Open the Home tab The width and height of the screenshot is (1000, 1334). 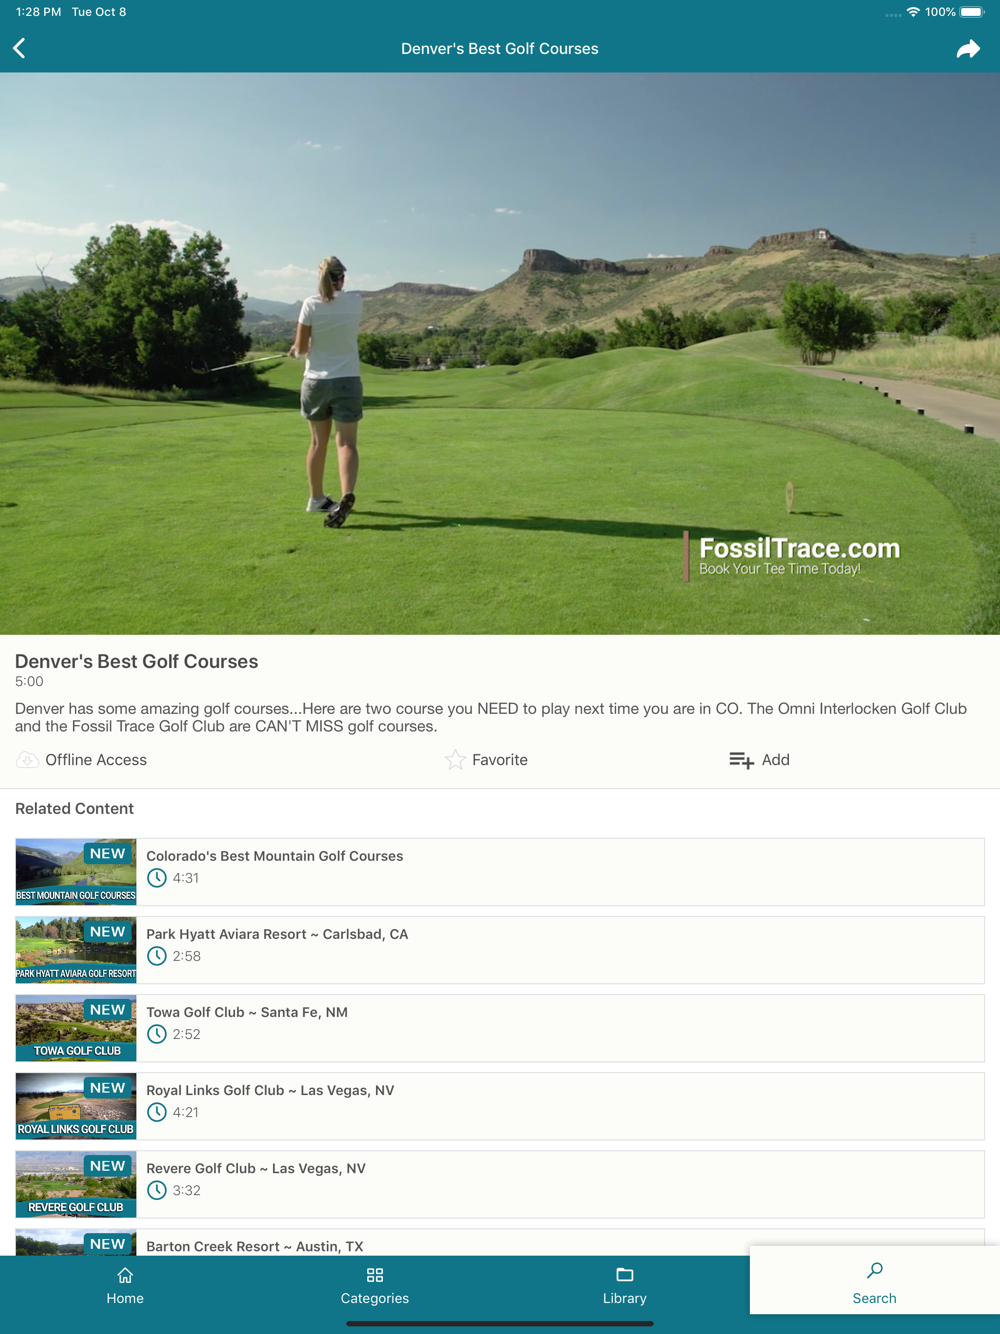125,1286
